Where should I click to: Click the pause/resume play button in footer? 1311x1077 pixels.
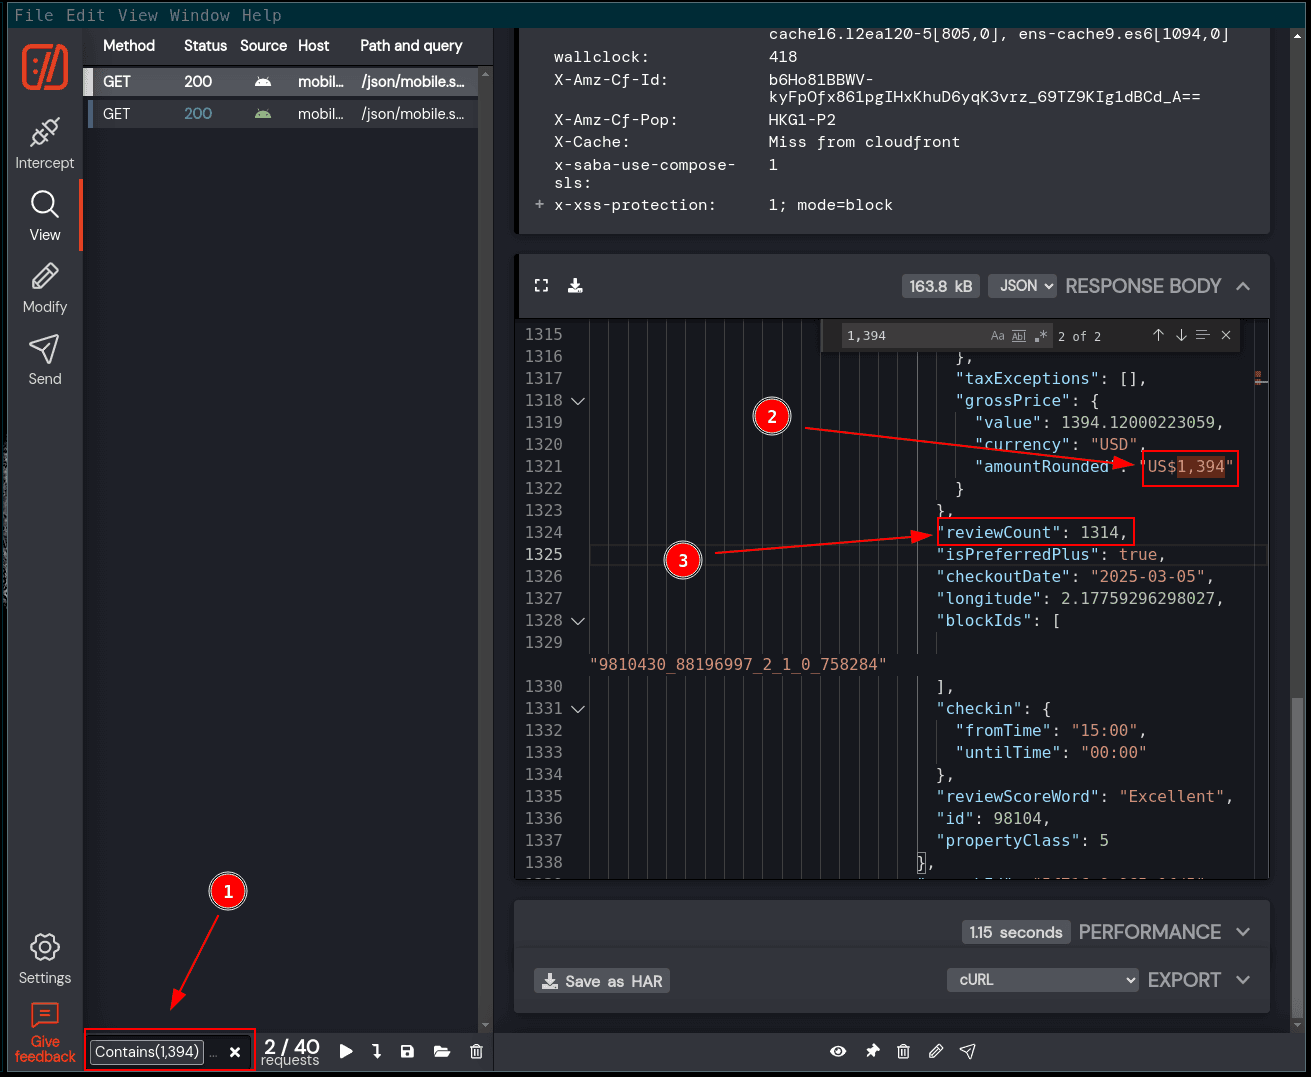(346, 1051)
